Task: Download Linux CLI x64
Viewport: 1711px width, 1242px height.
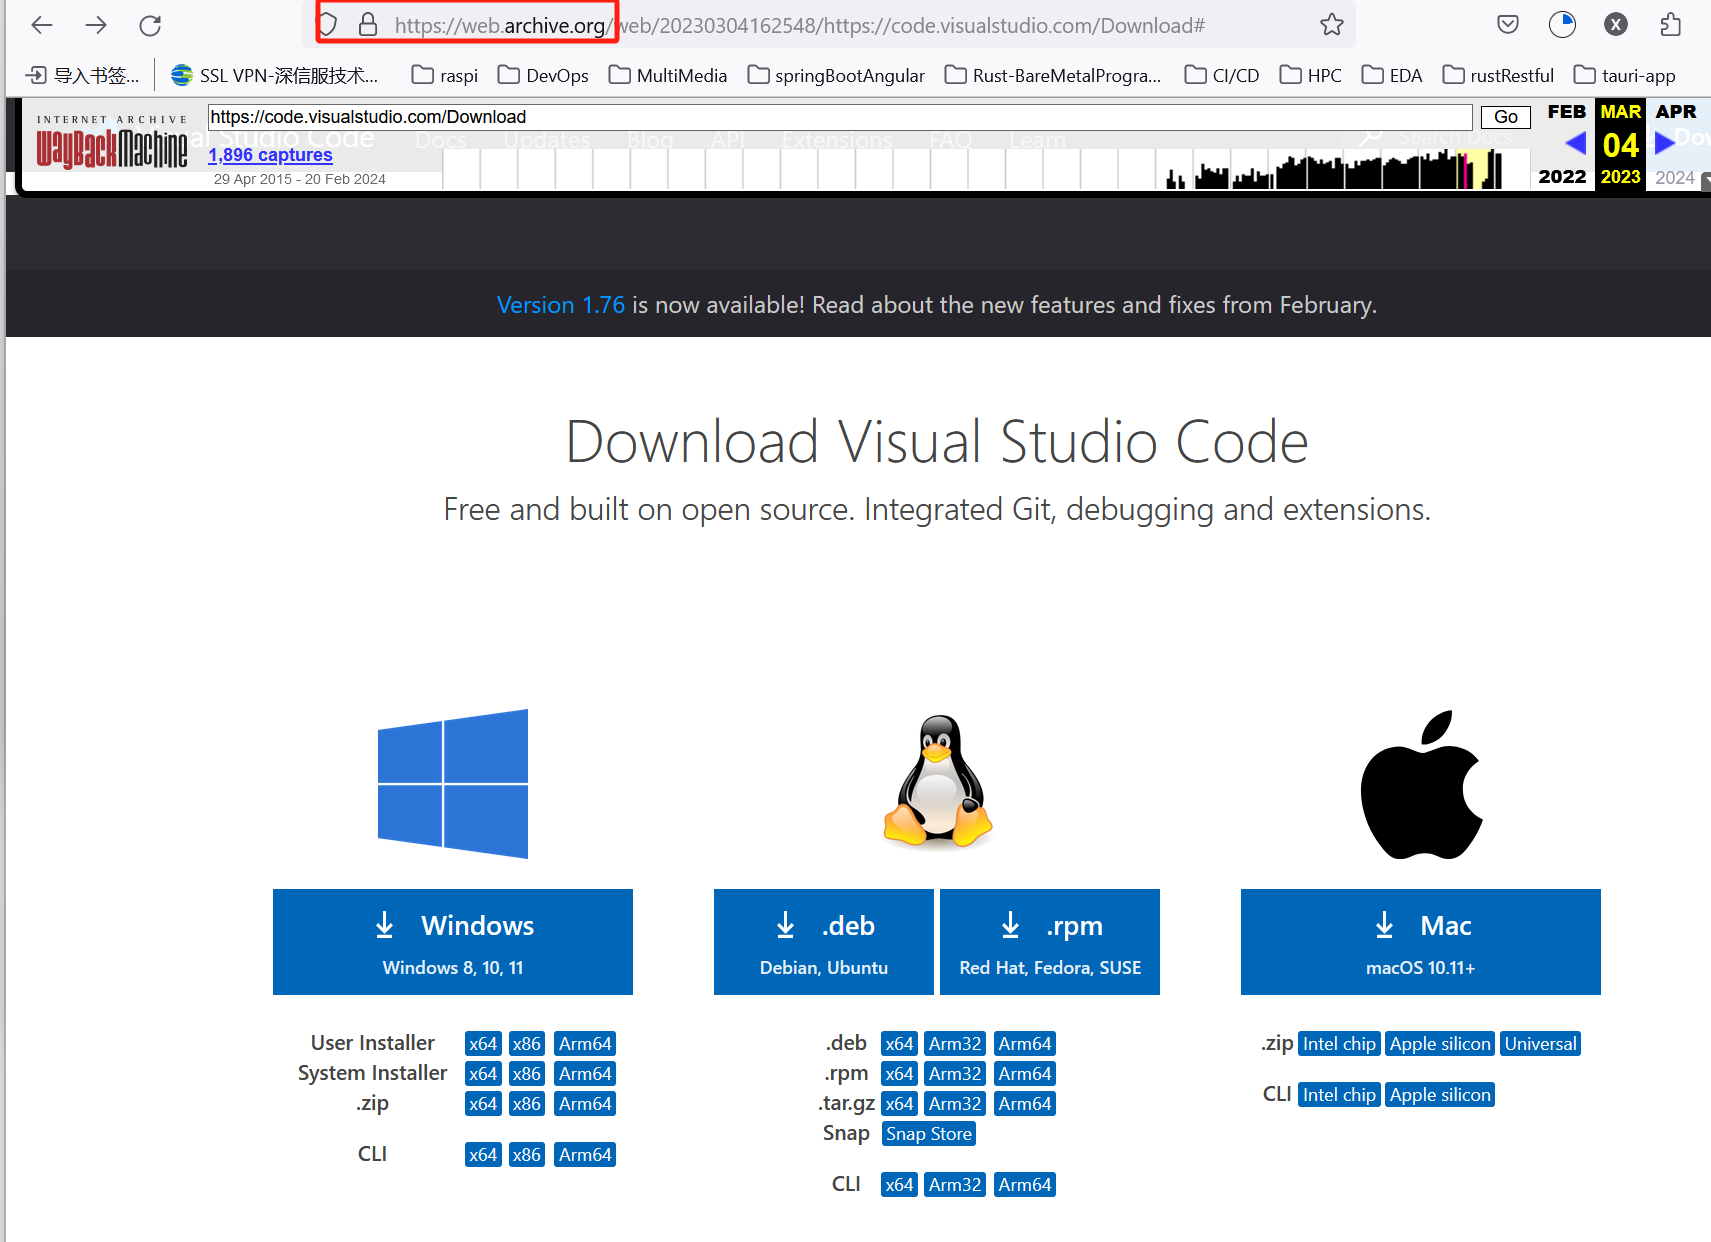Action: (x=899, y=1185)
